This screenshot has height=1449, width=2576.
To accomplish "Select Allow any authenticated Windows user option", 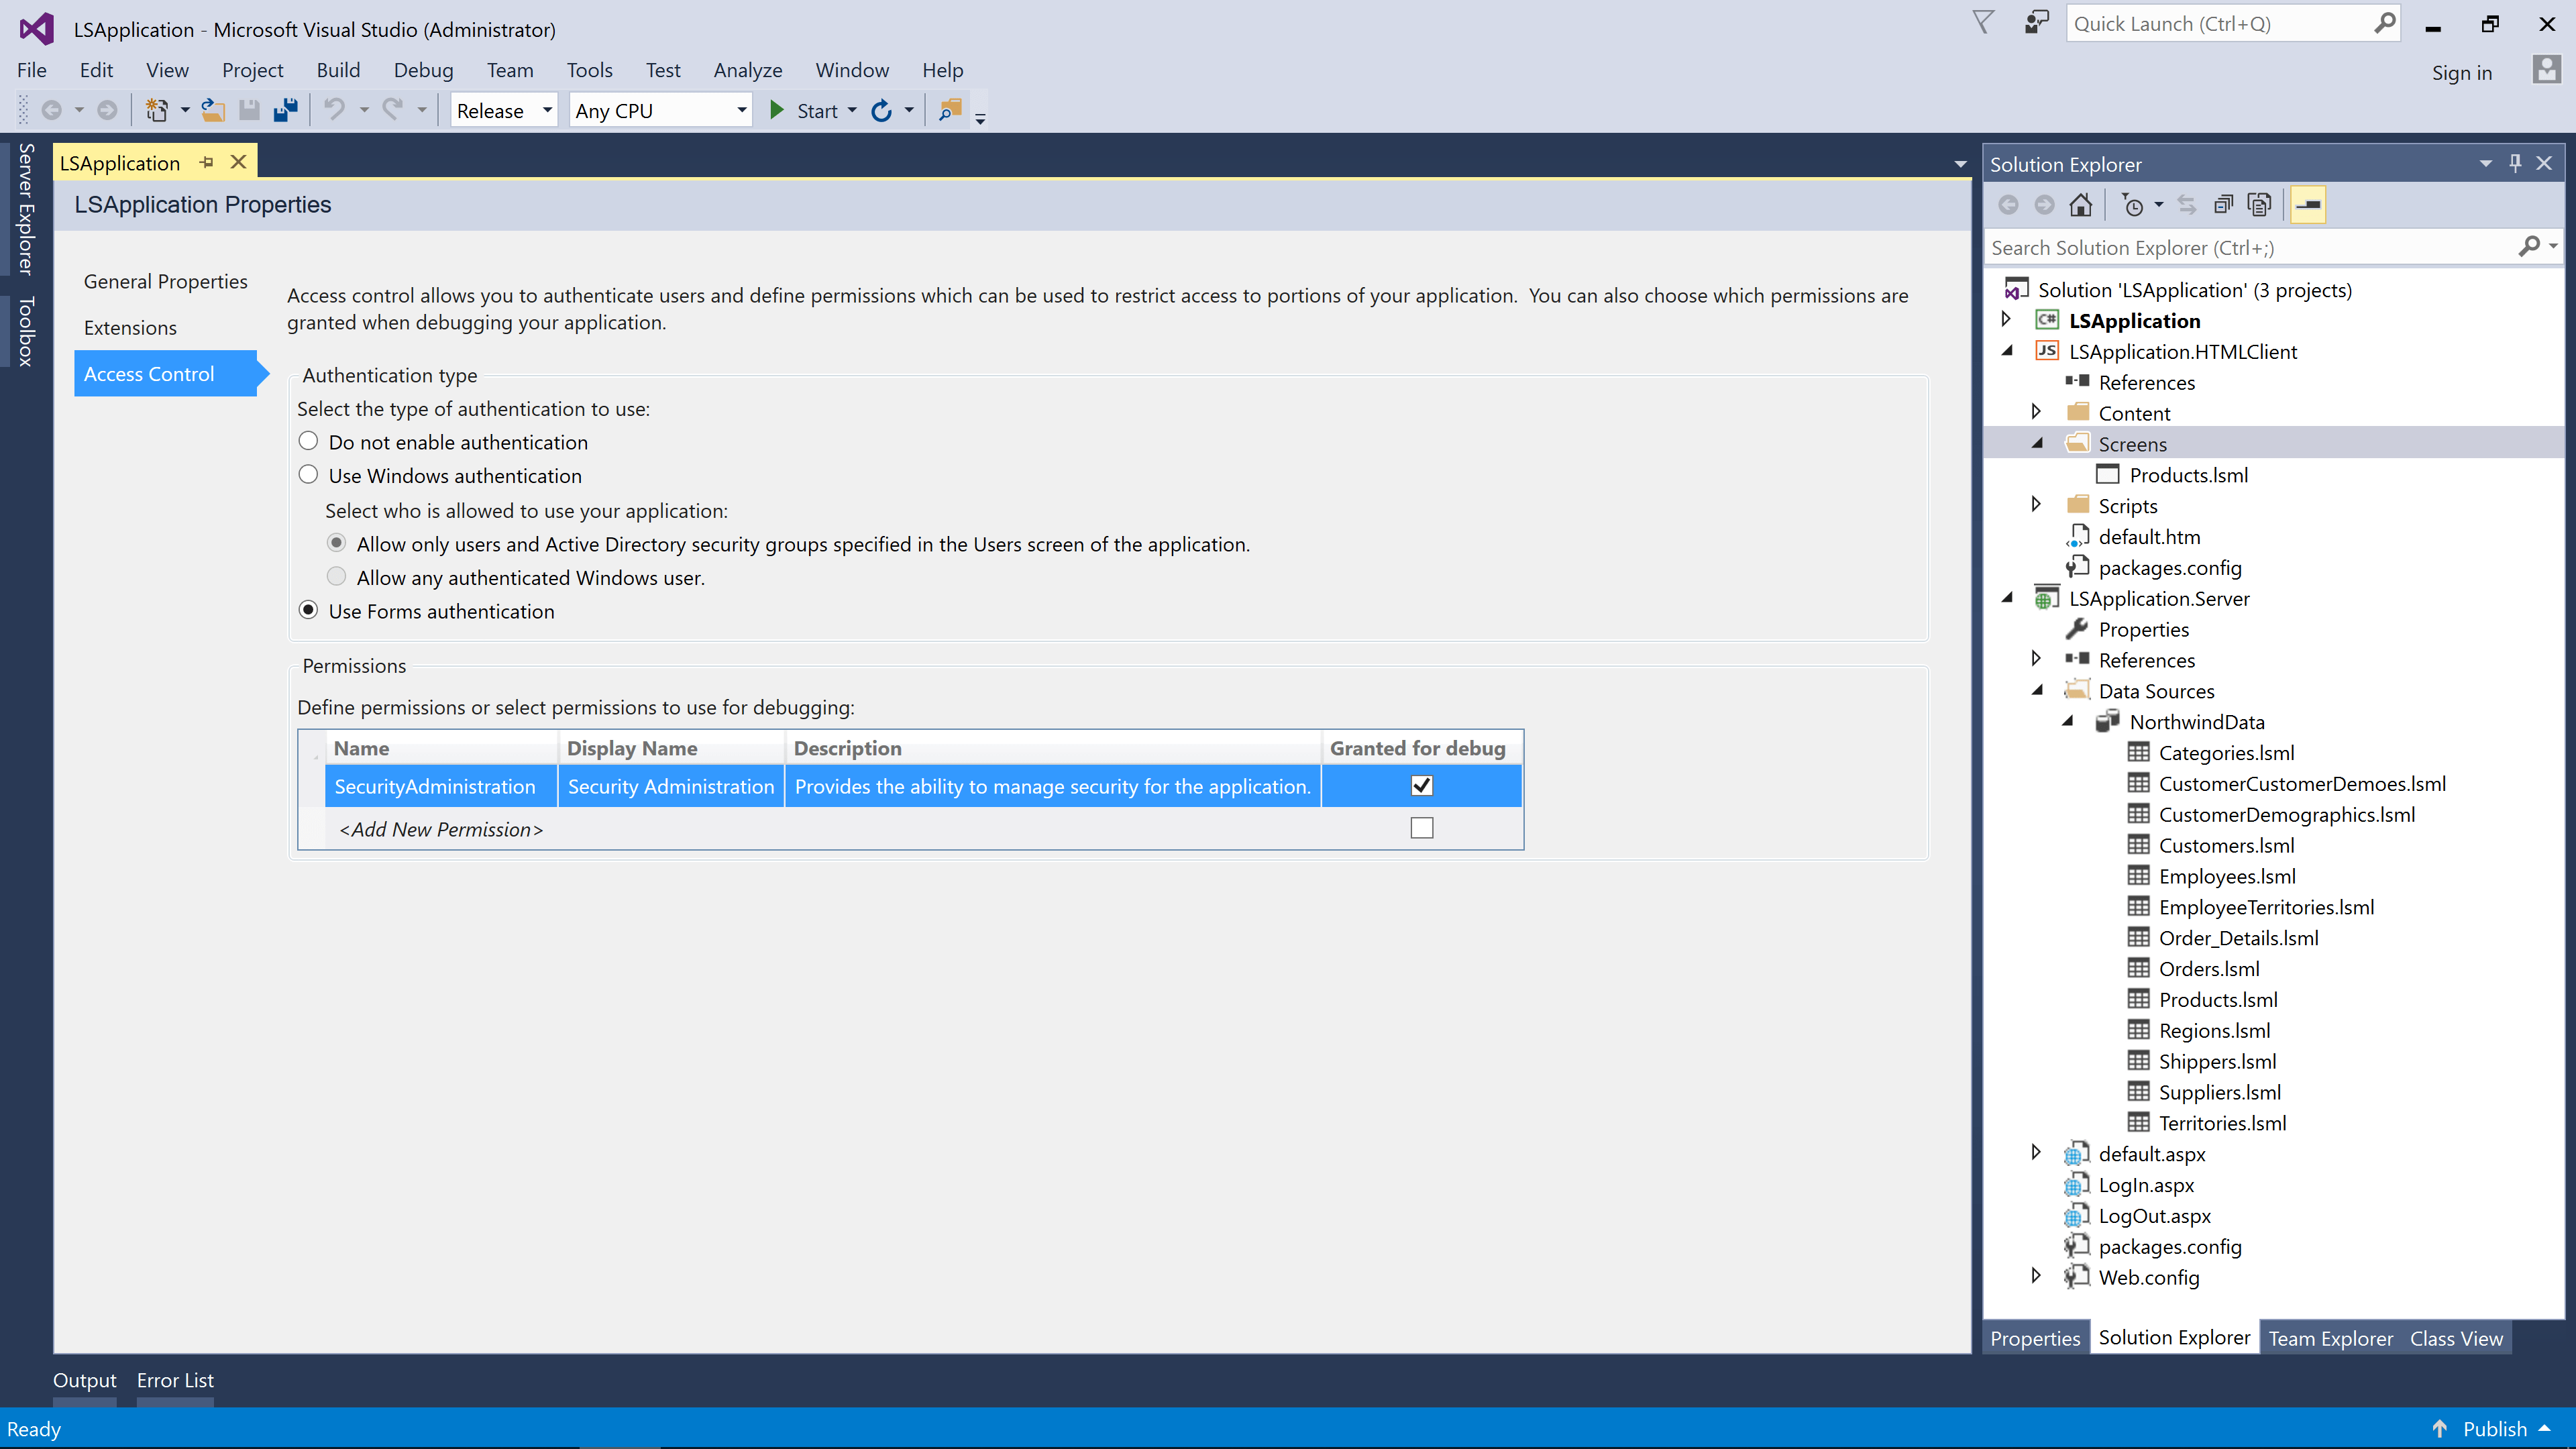I will click(336, 577).
